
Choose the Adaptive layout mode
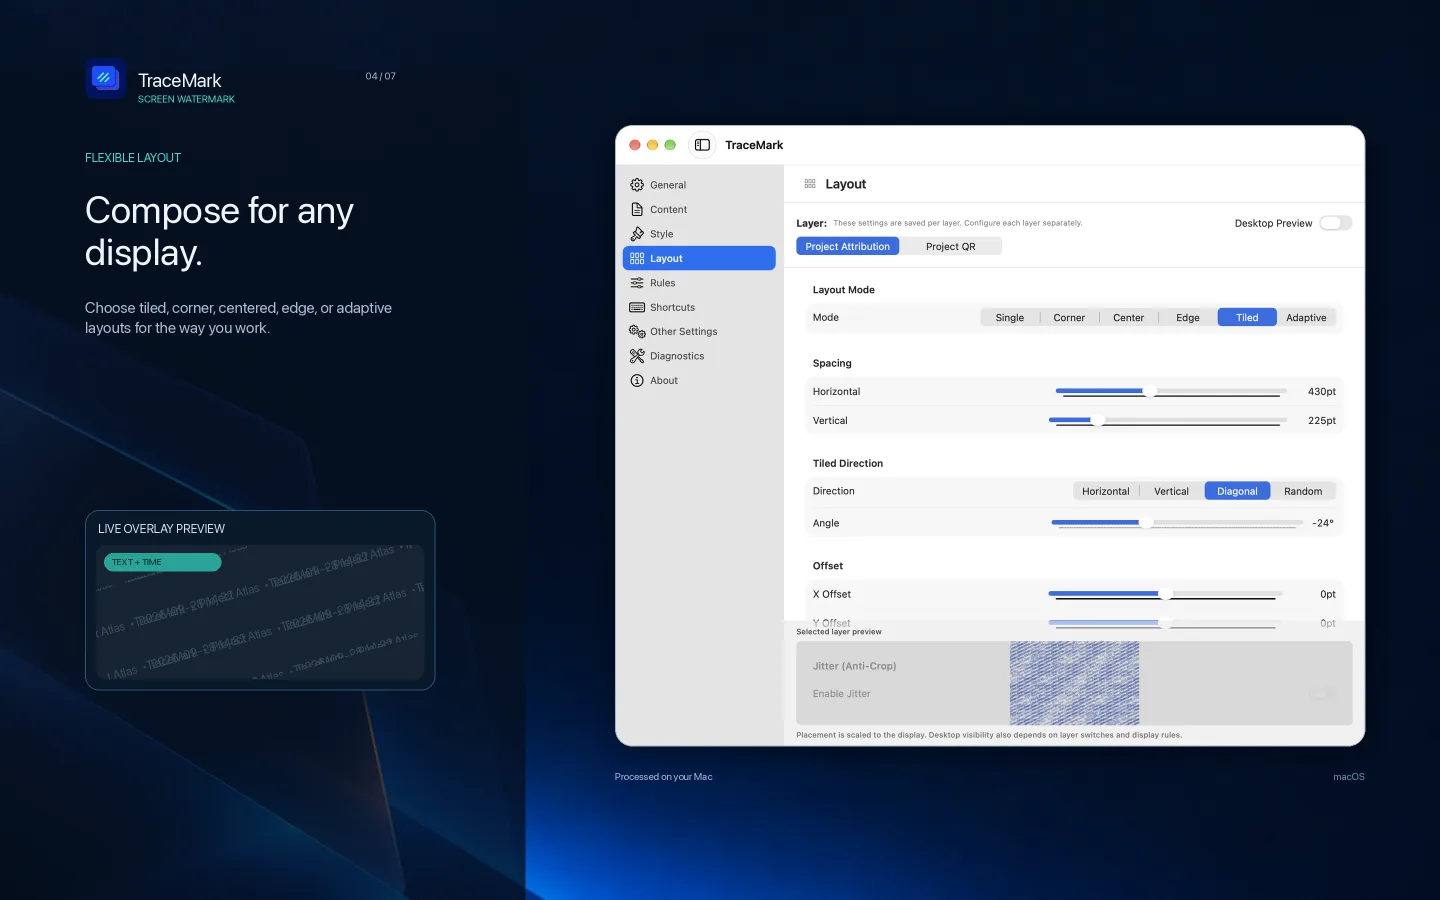[x=1306, y=317]
